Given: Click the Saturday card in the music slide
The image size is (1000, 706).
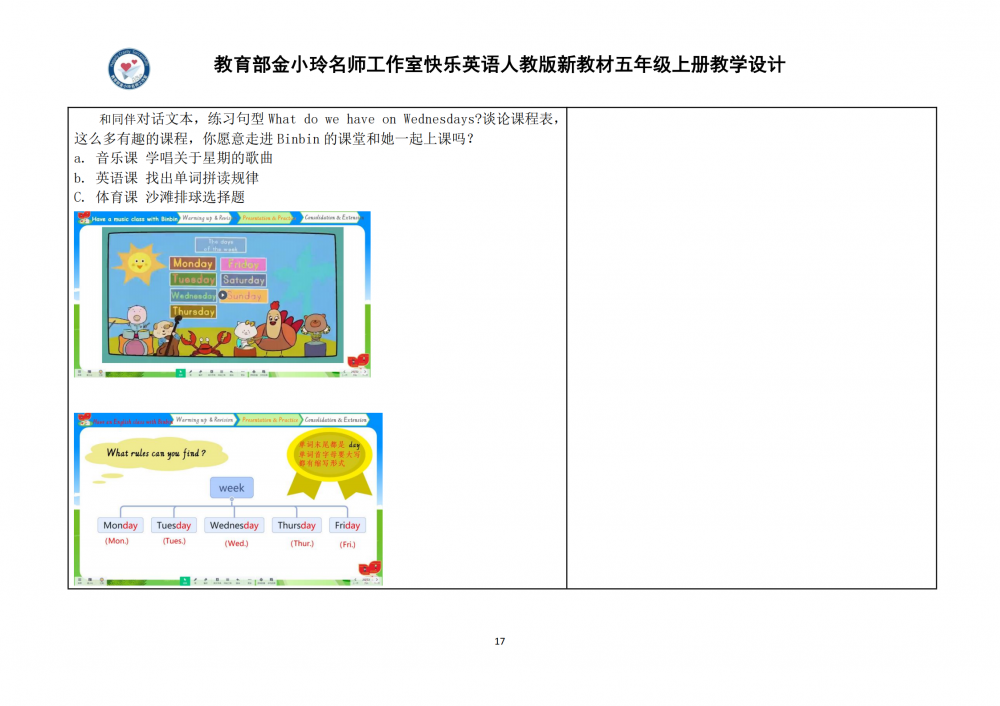Looking at the screenshot, I should coord(244,280).
